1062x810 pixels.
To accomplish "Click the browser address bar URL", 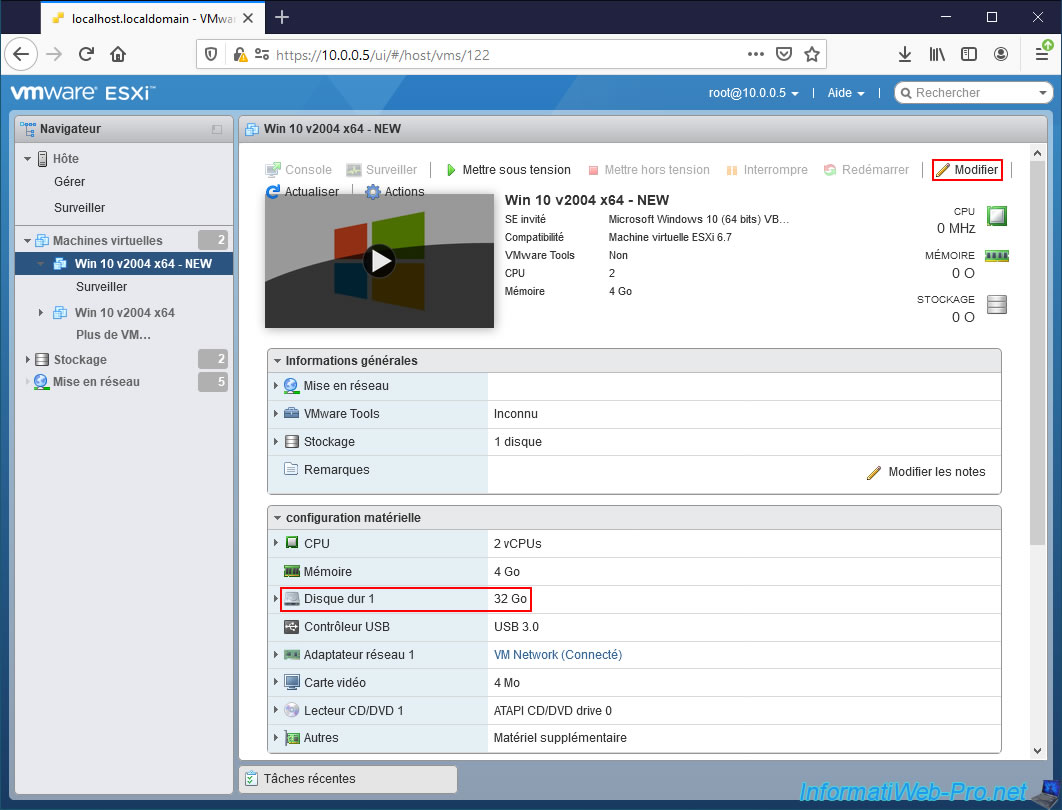I will 382,55.
